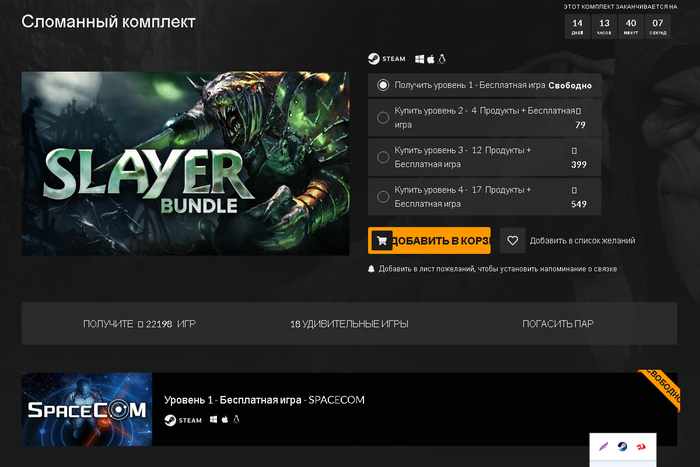Select the level 1 free game radio option
This screenshot has height=467, width=700.
coord(383,85)
